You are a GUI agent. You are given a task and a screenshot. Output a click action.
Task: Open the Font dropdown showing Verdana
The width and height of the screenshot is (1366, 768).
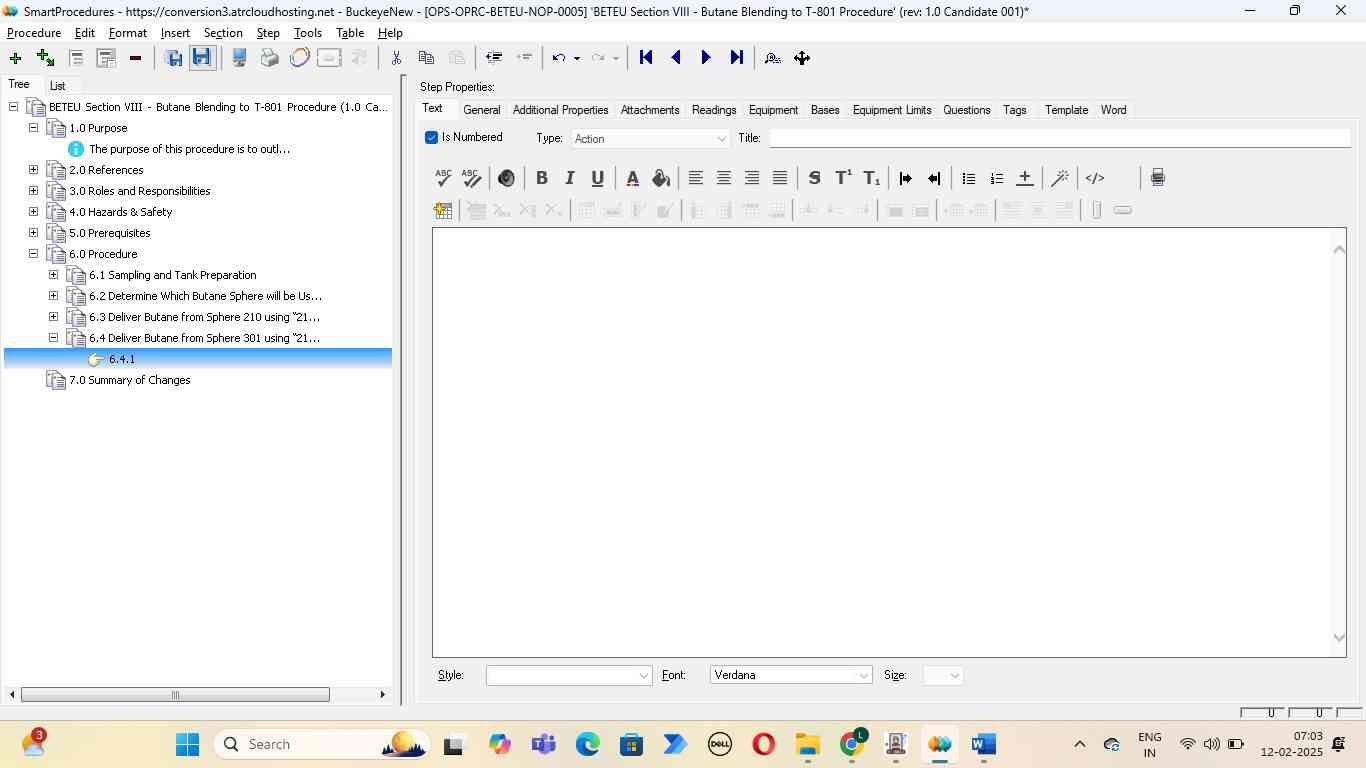[791, 676]
